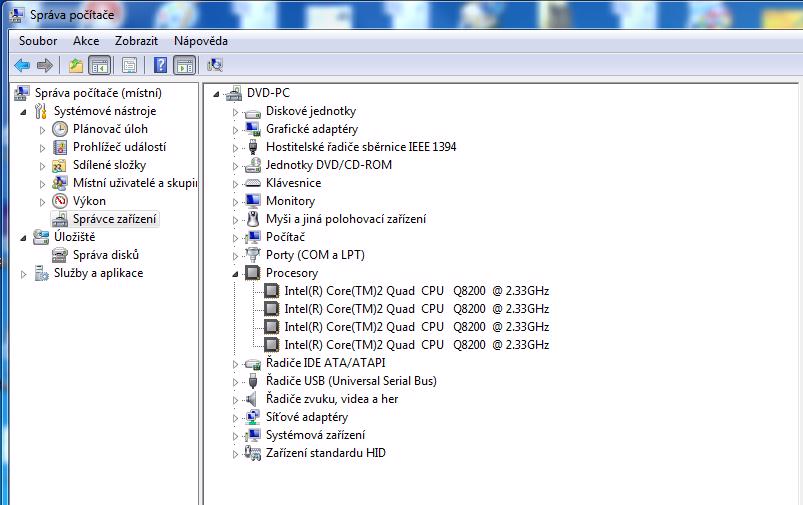803x505 pixels.
Task: Click the Síťové adaptéry network icon
Action: 252,417
